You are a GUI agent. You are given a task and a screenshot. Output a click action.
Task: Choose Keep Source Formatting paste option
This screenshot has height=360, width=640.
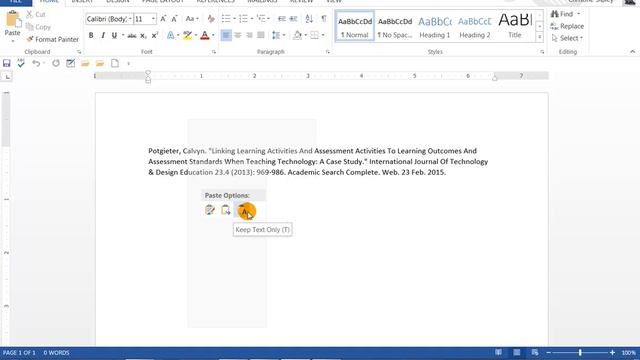(210, 210)
